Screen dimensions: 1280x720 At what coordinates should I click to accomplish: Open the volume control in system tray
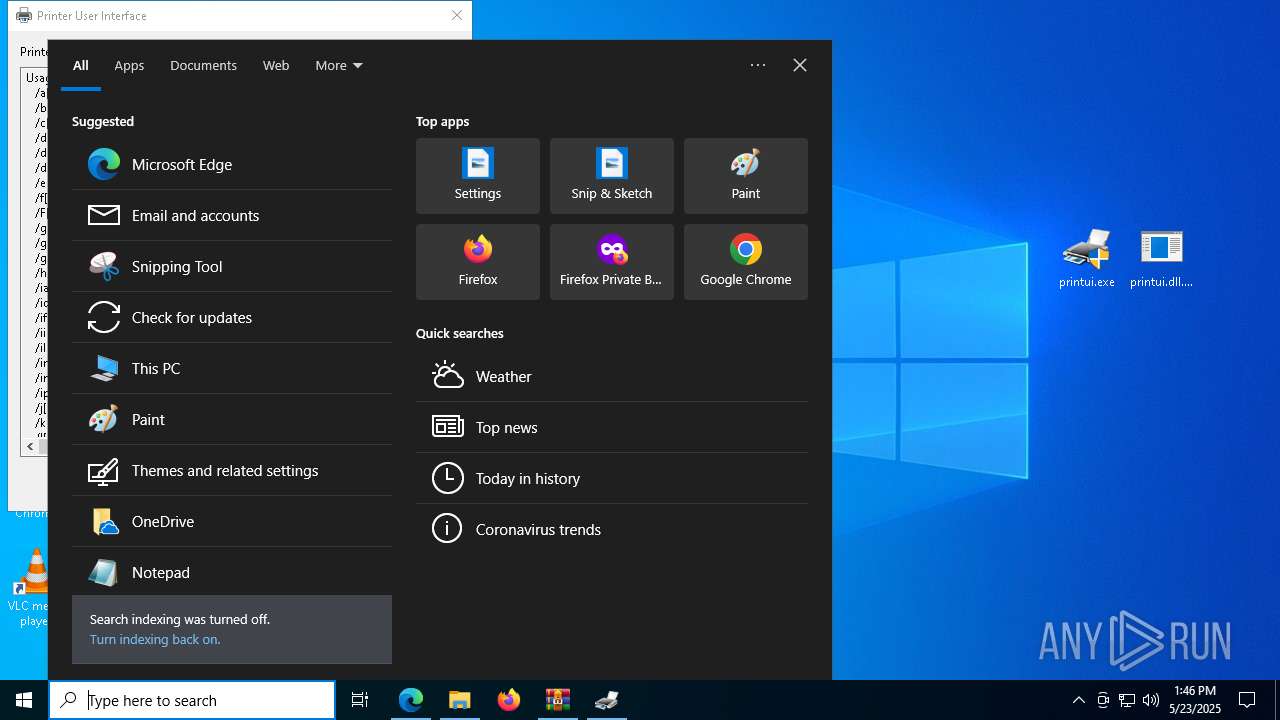(1151, 700)
